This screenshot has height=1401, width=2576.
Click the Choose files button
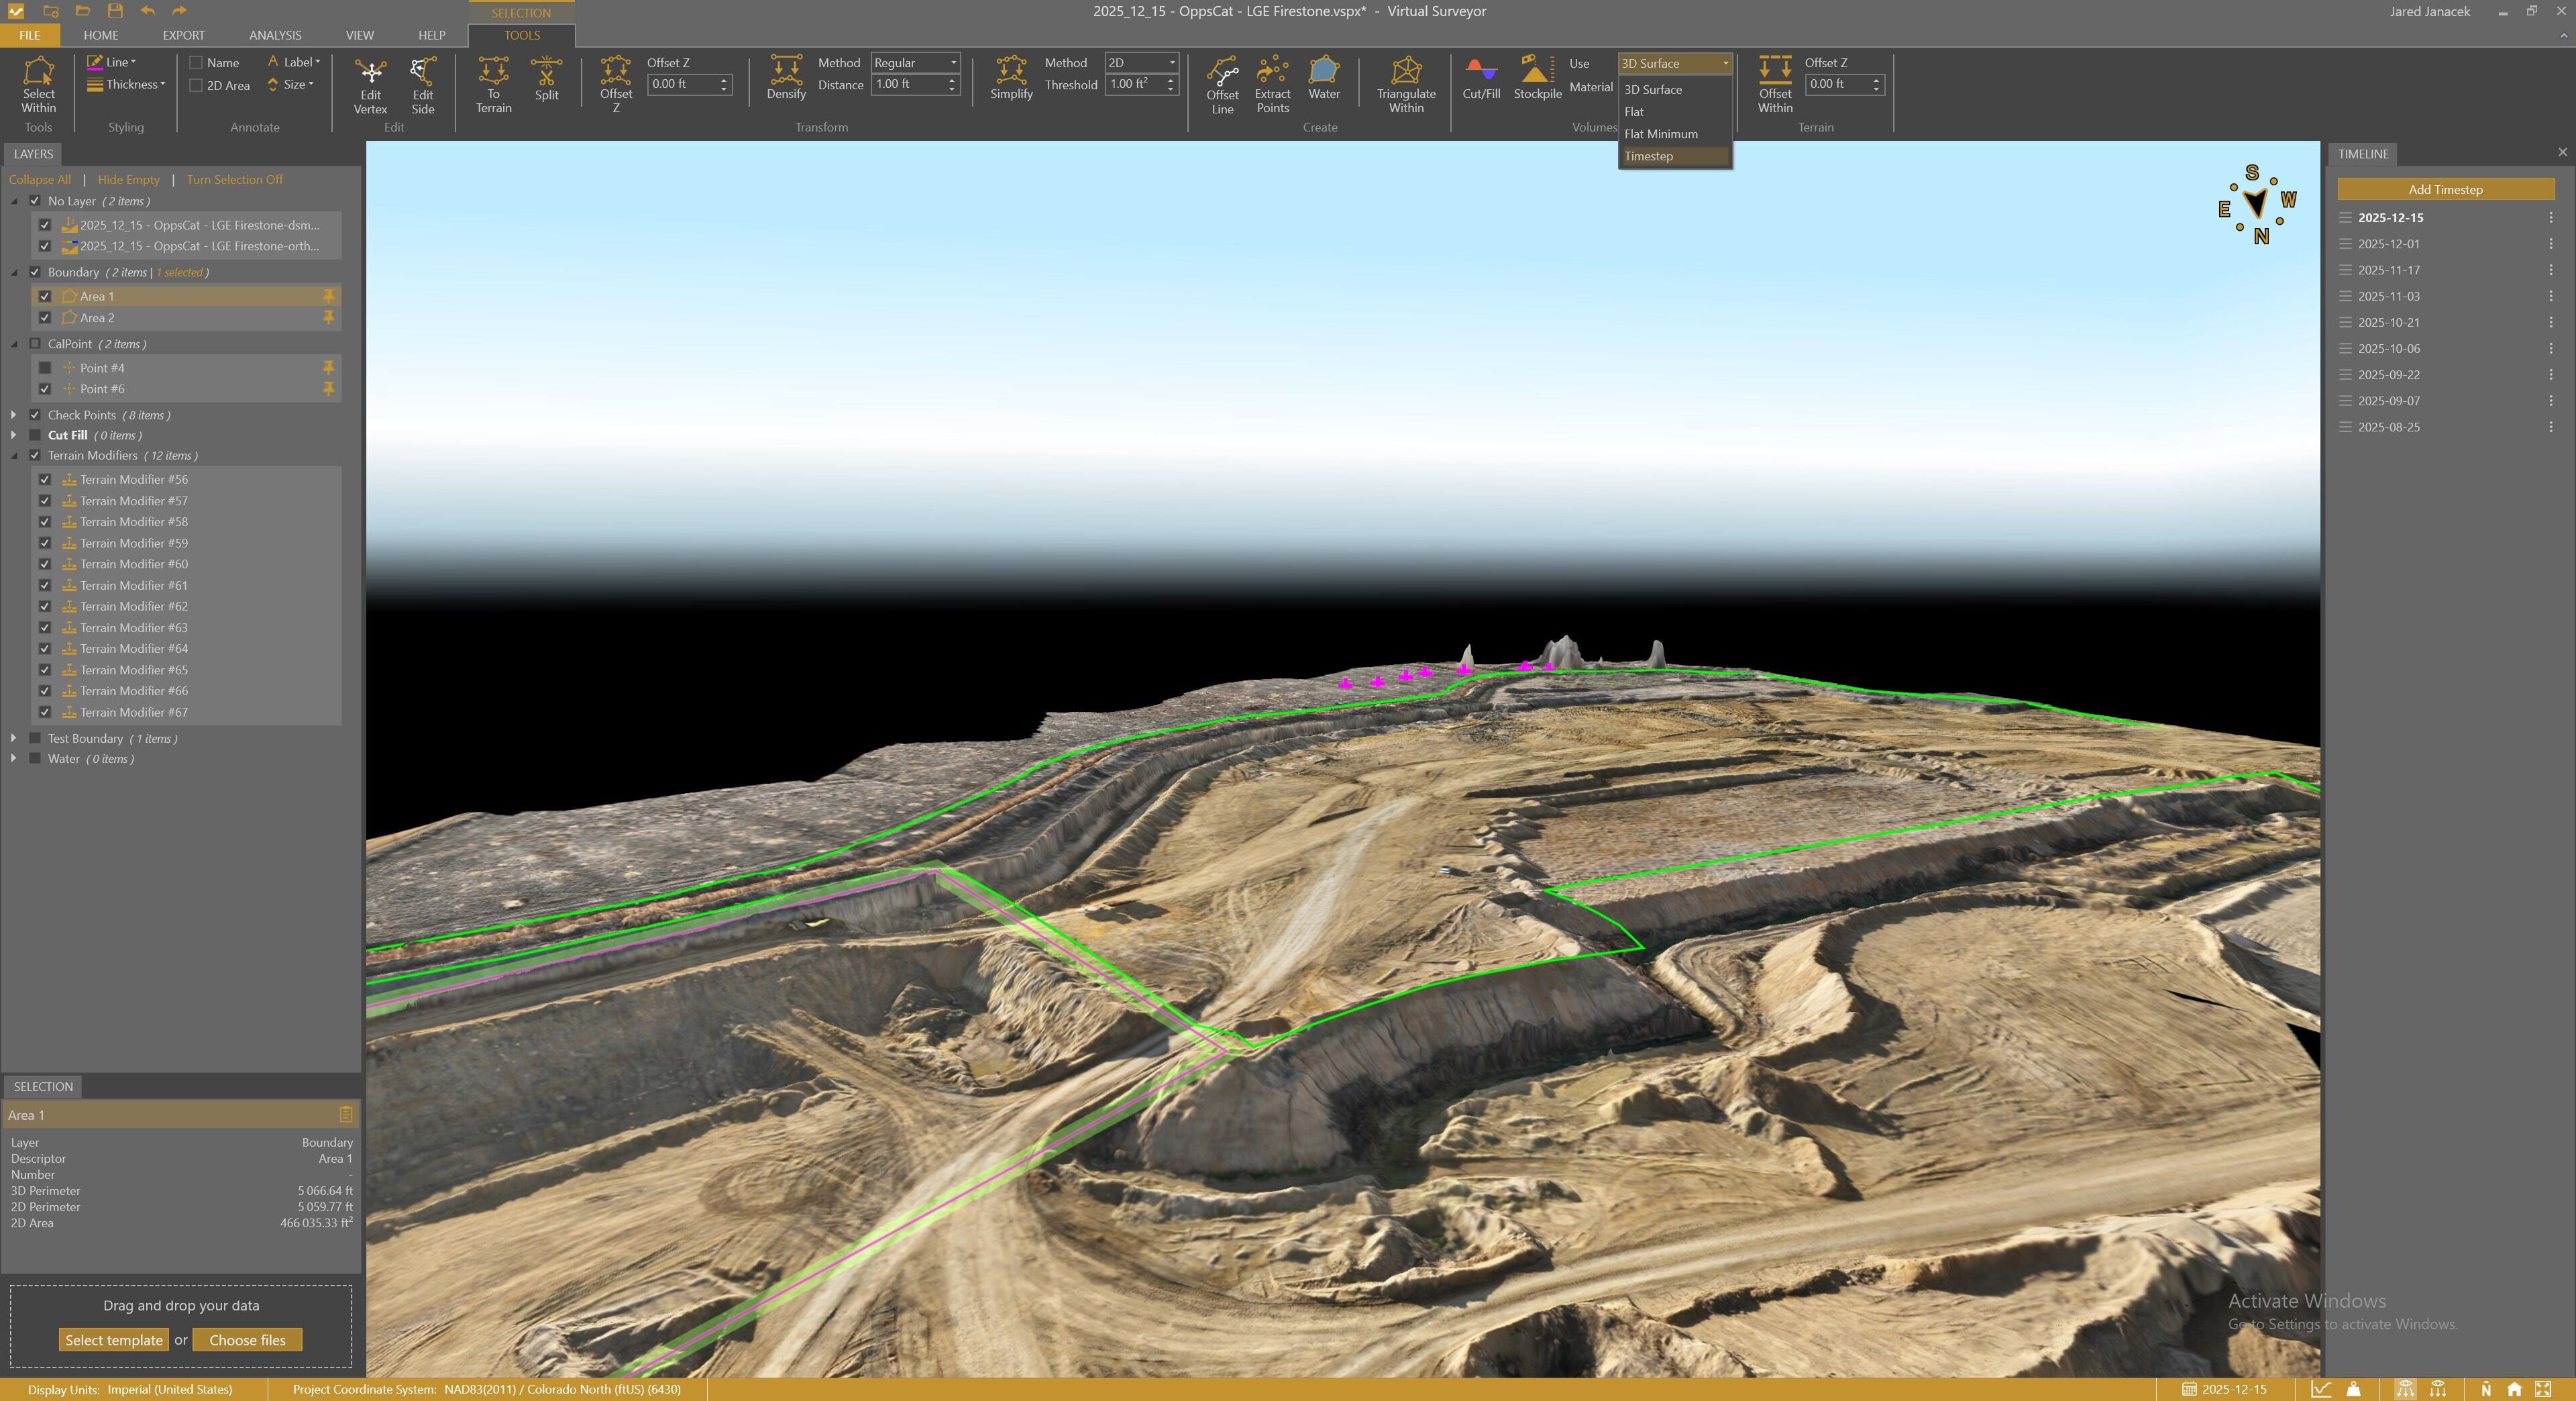247,1340
